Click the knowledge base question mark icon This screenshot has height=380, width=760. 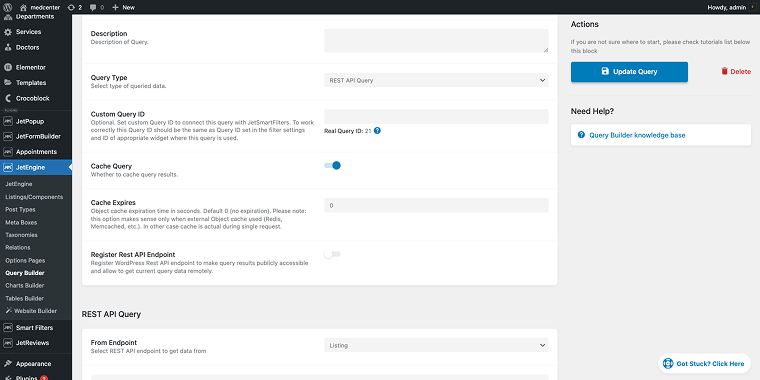point(581,135)
